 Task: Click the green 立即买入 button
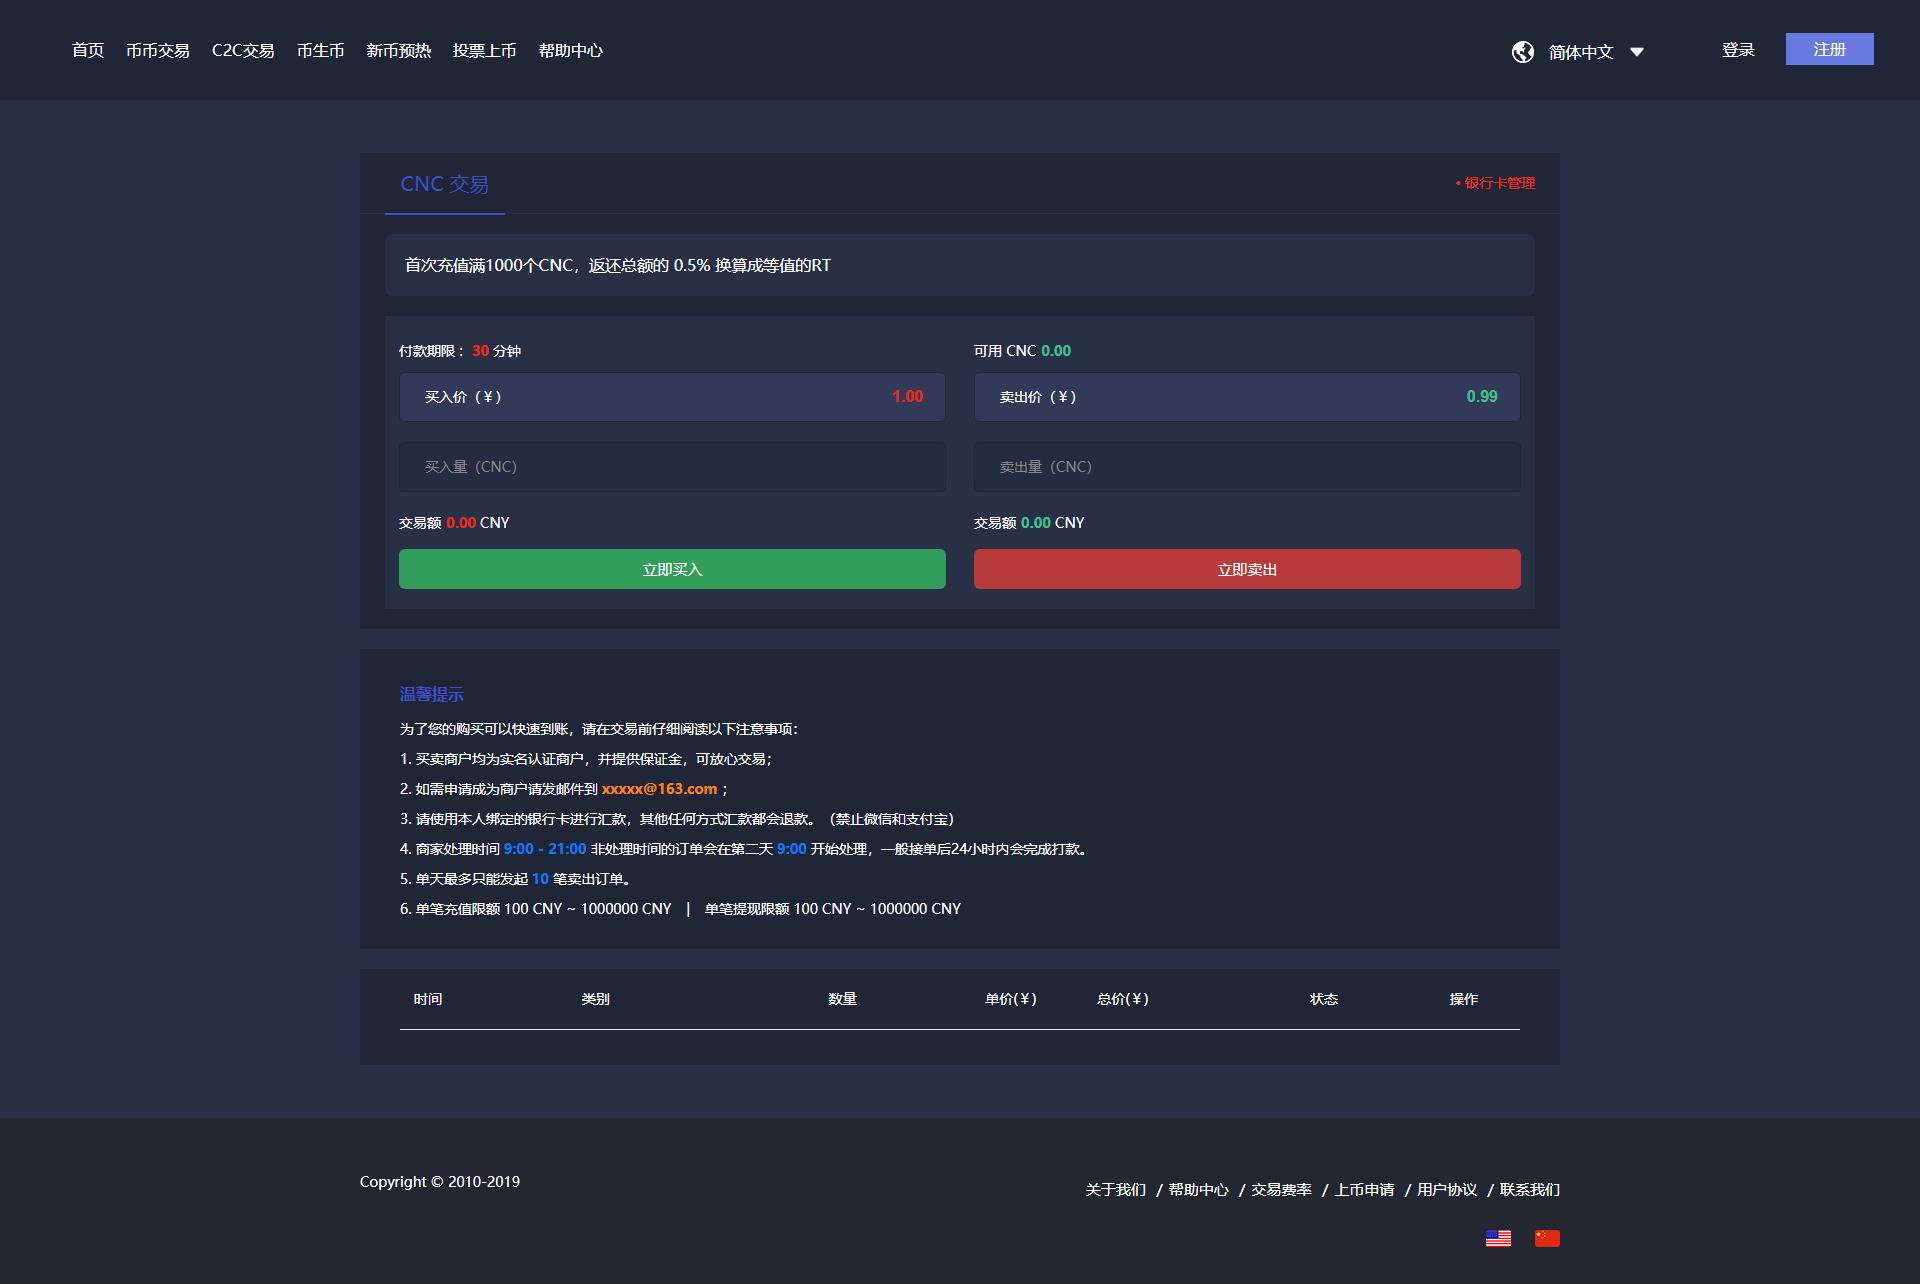[672, 569]
